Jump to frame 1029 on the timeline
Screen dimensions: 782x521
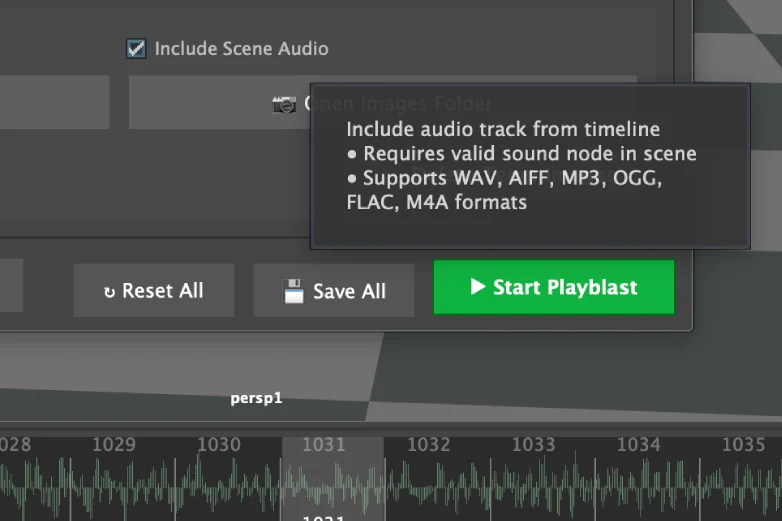tap(113, 444)
